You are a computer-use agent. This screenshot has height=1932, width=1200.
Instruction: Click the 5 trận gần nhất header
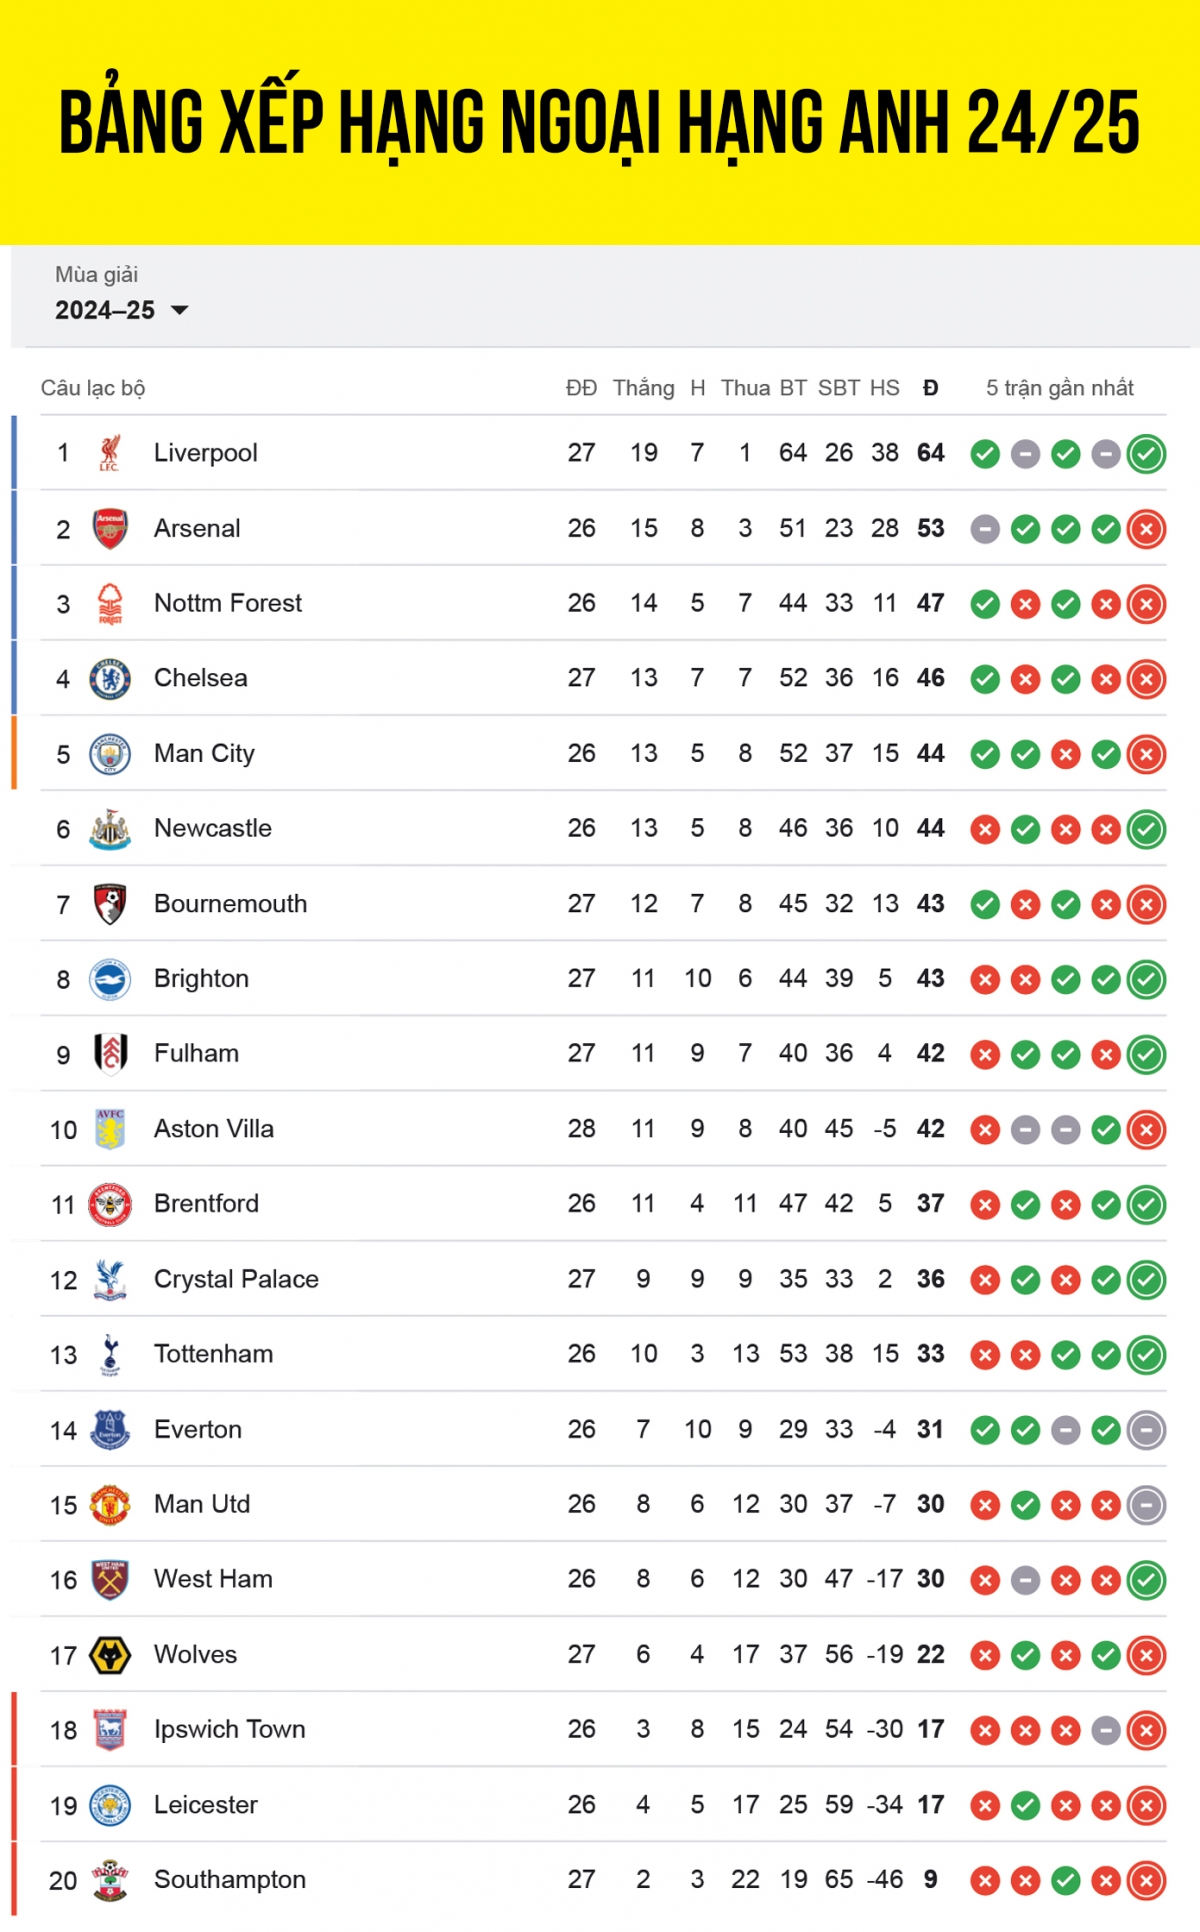pos(1059,388)
